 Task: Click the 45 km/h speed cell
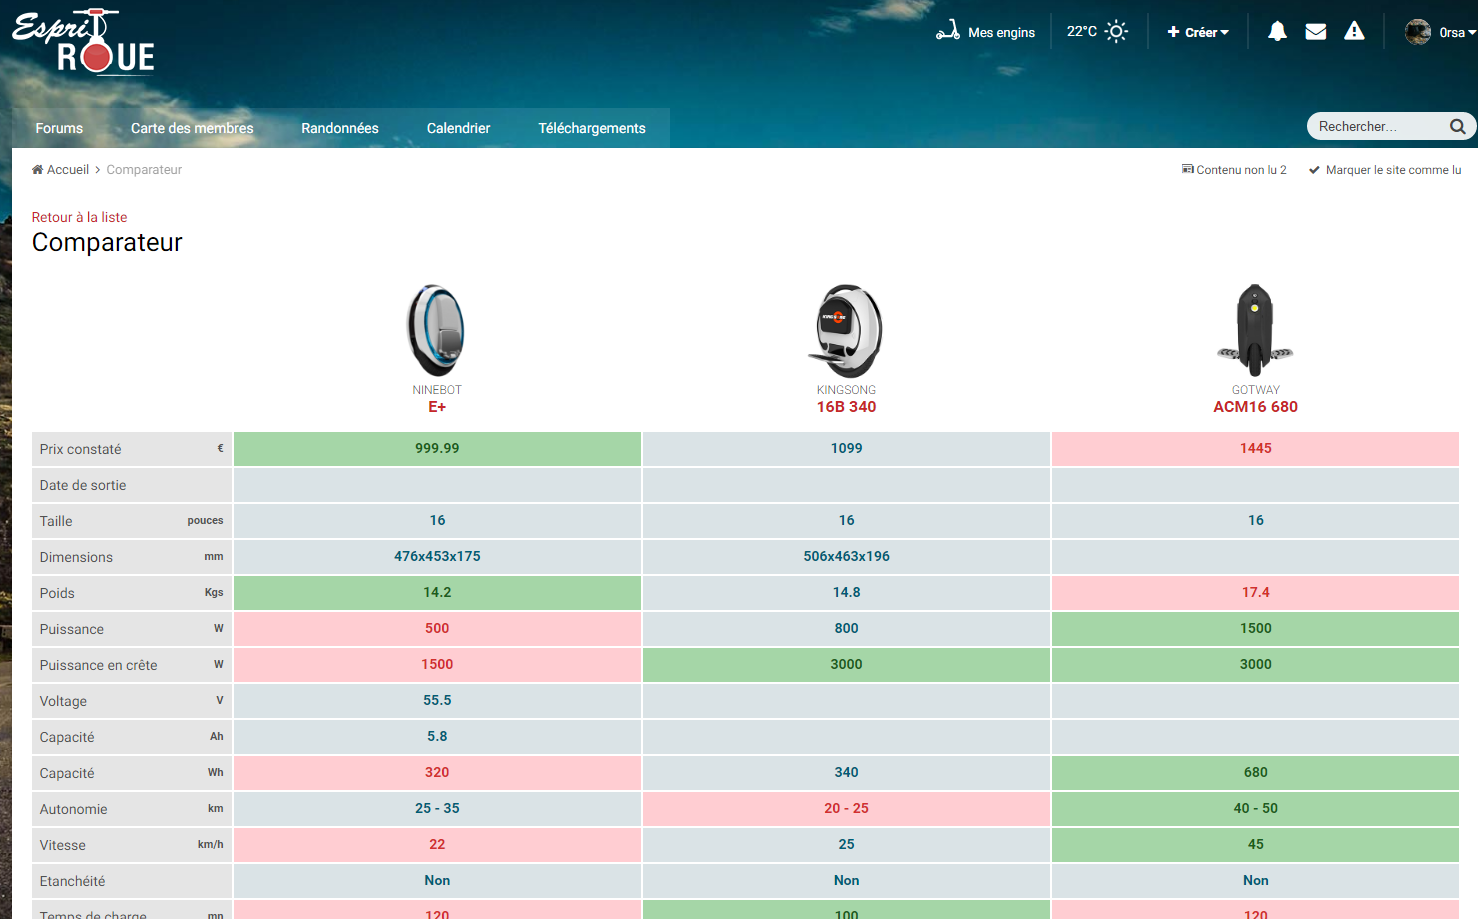pyautogui.click(x=1255, y=844)
